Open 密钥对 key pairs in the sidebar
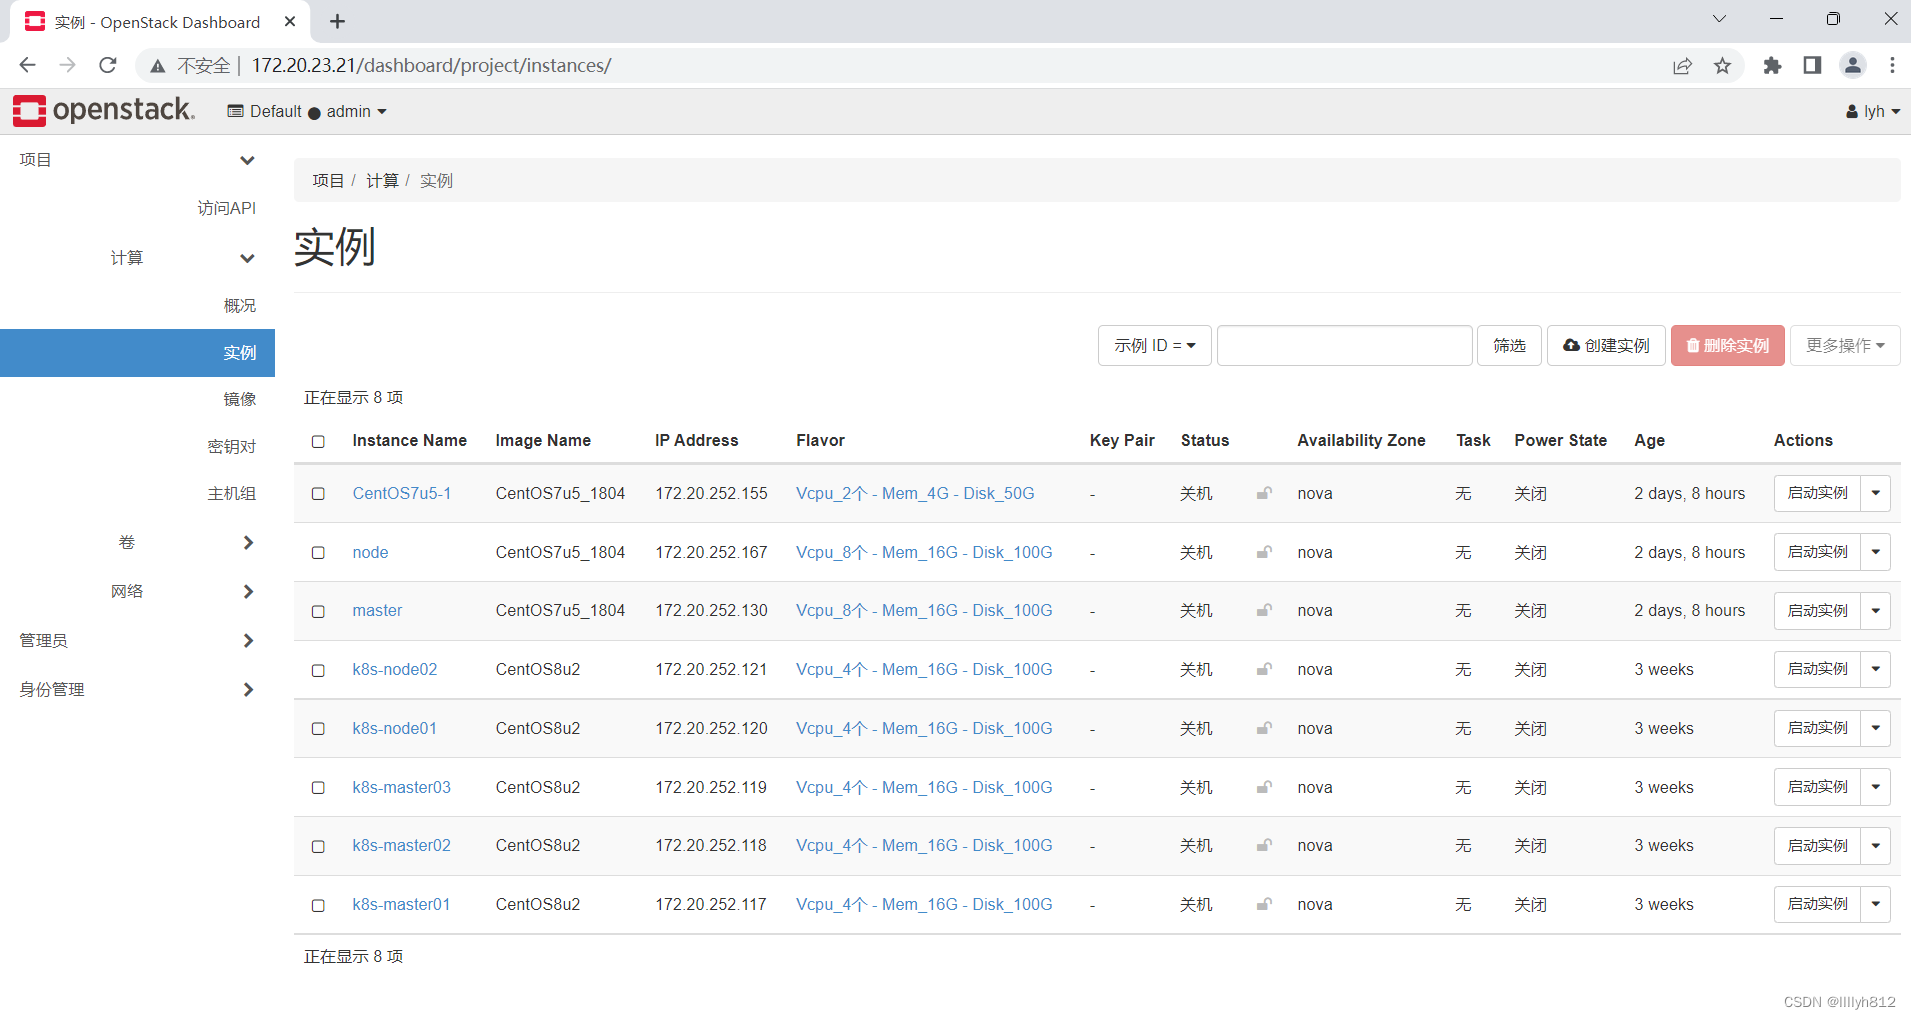The image size is (1911, 1019). pyautogui.click(x=231, y=446)
